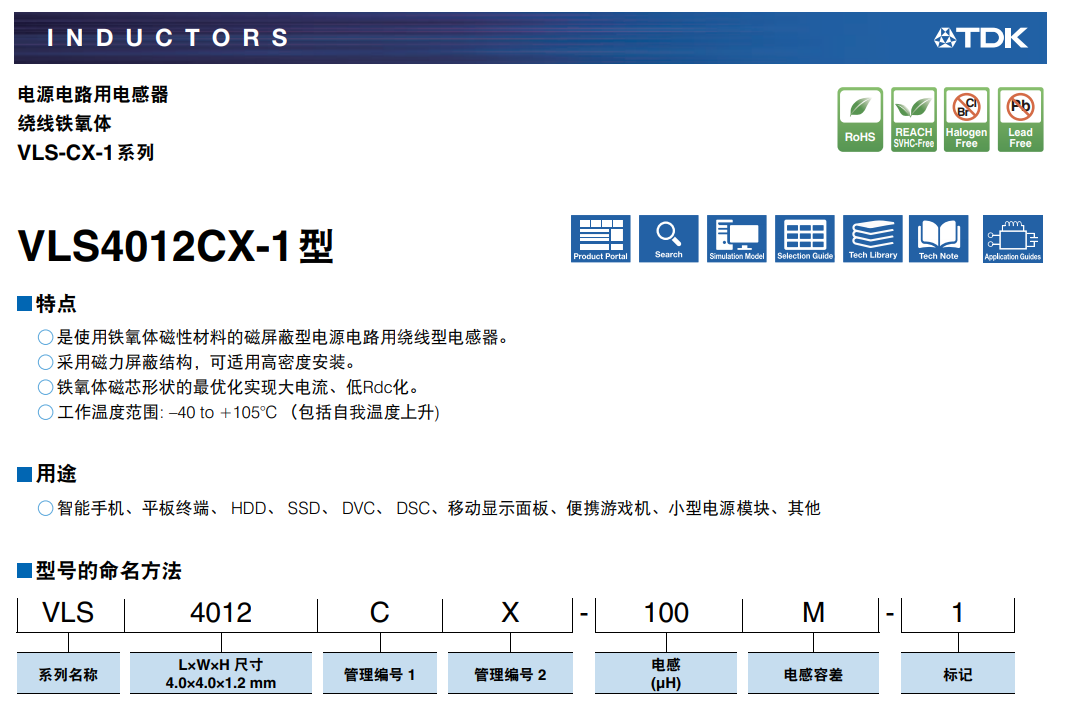
Task: Click the 管理编号 2 label box
Action: 510,673
